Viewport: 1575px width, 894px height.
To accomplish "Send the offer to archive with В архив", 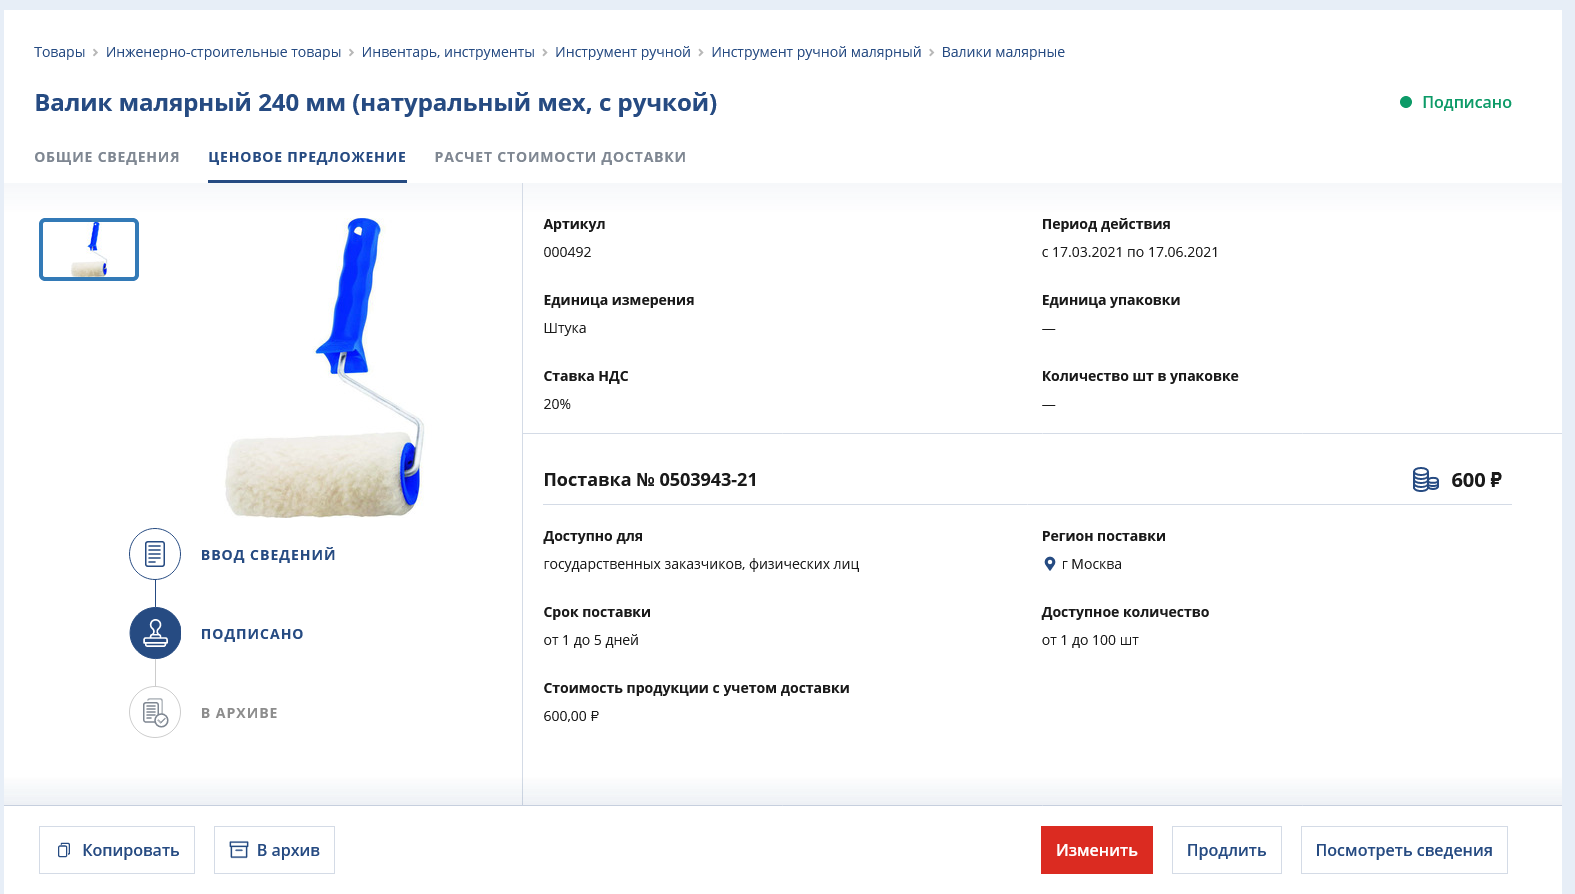I will (274, 850).
